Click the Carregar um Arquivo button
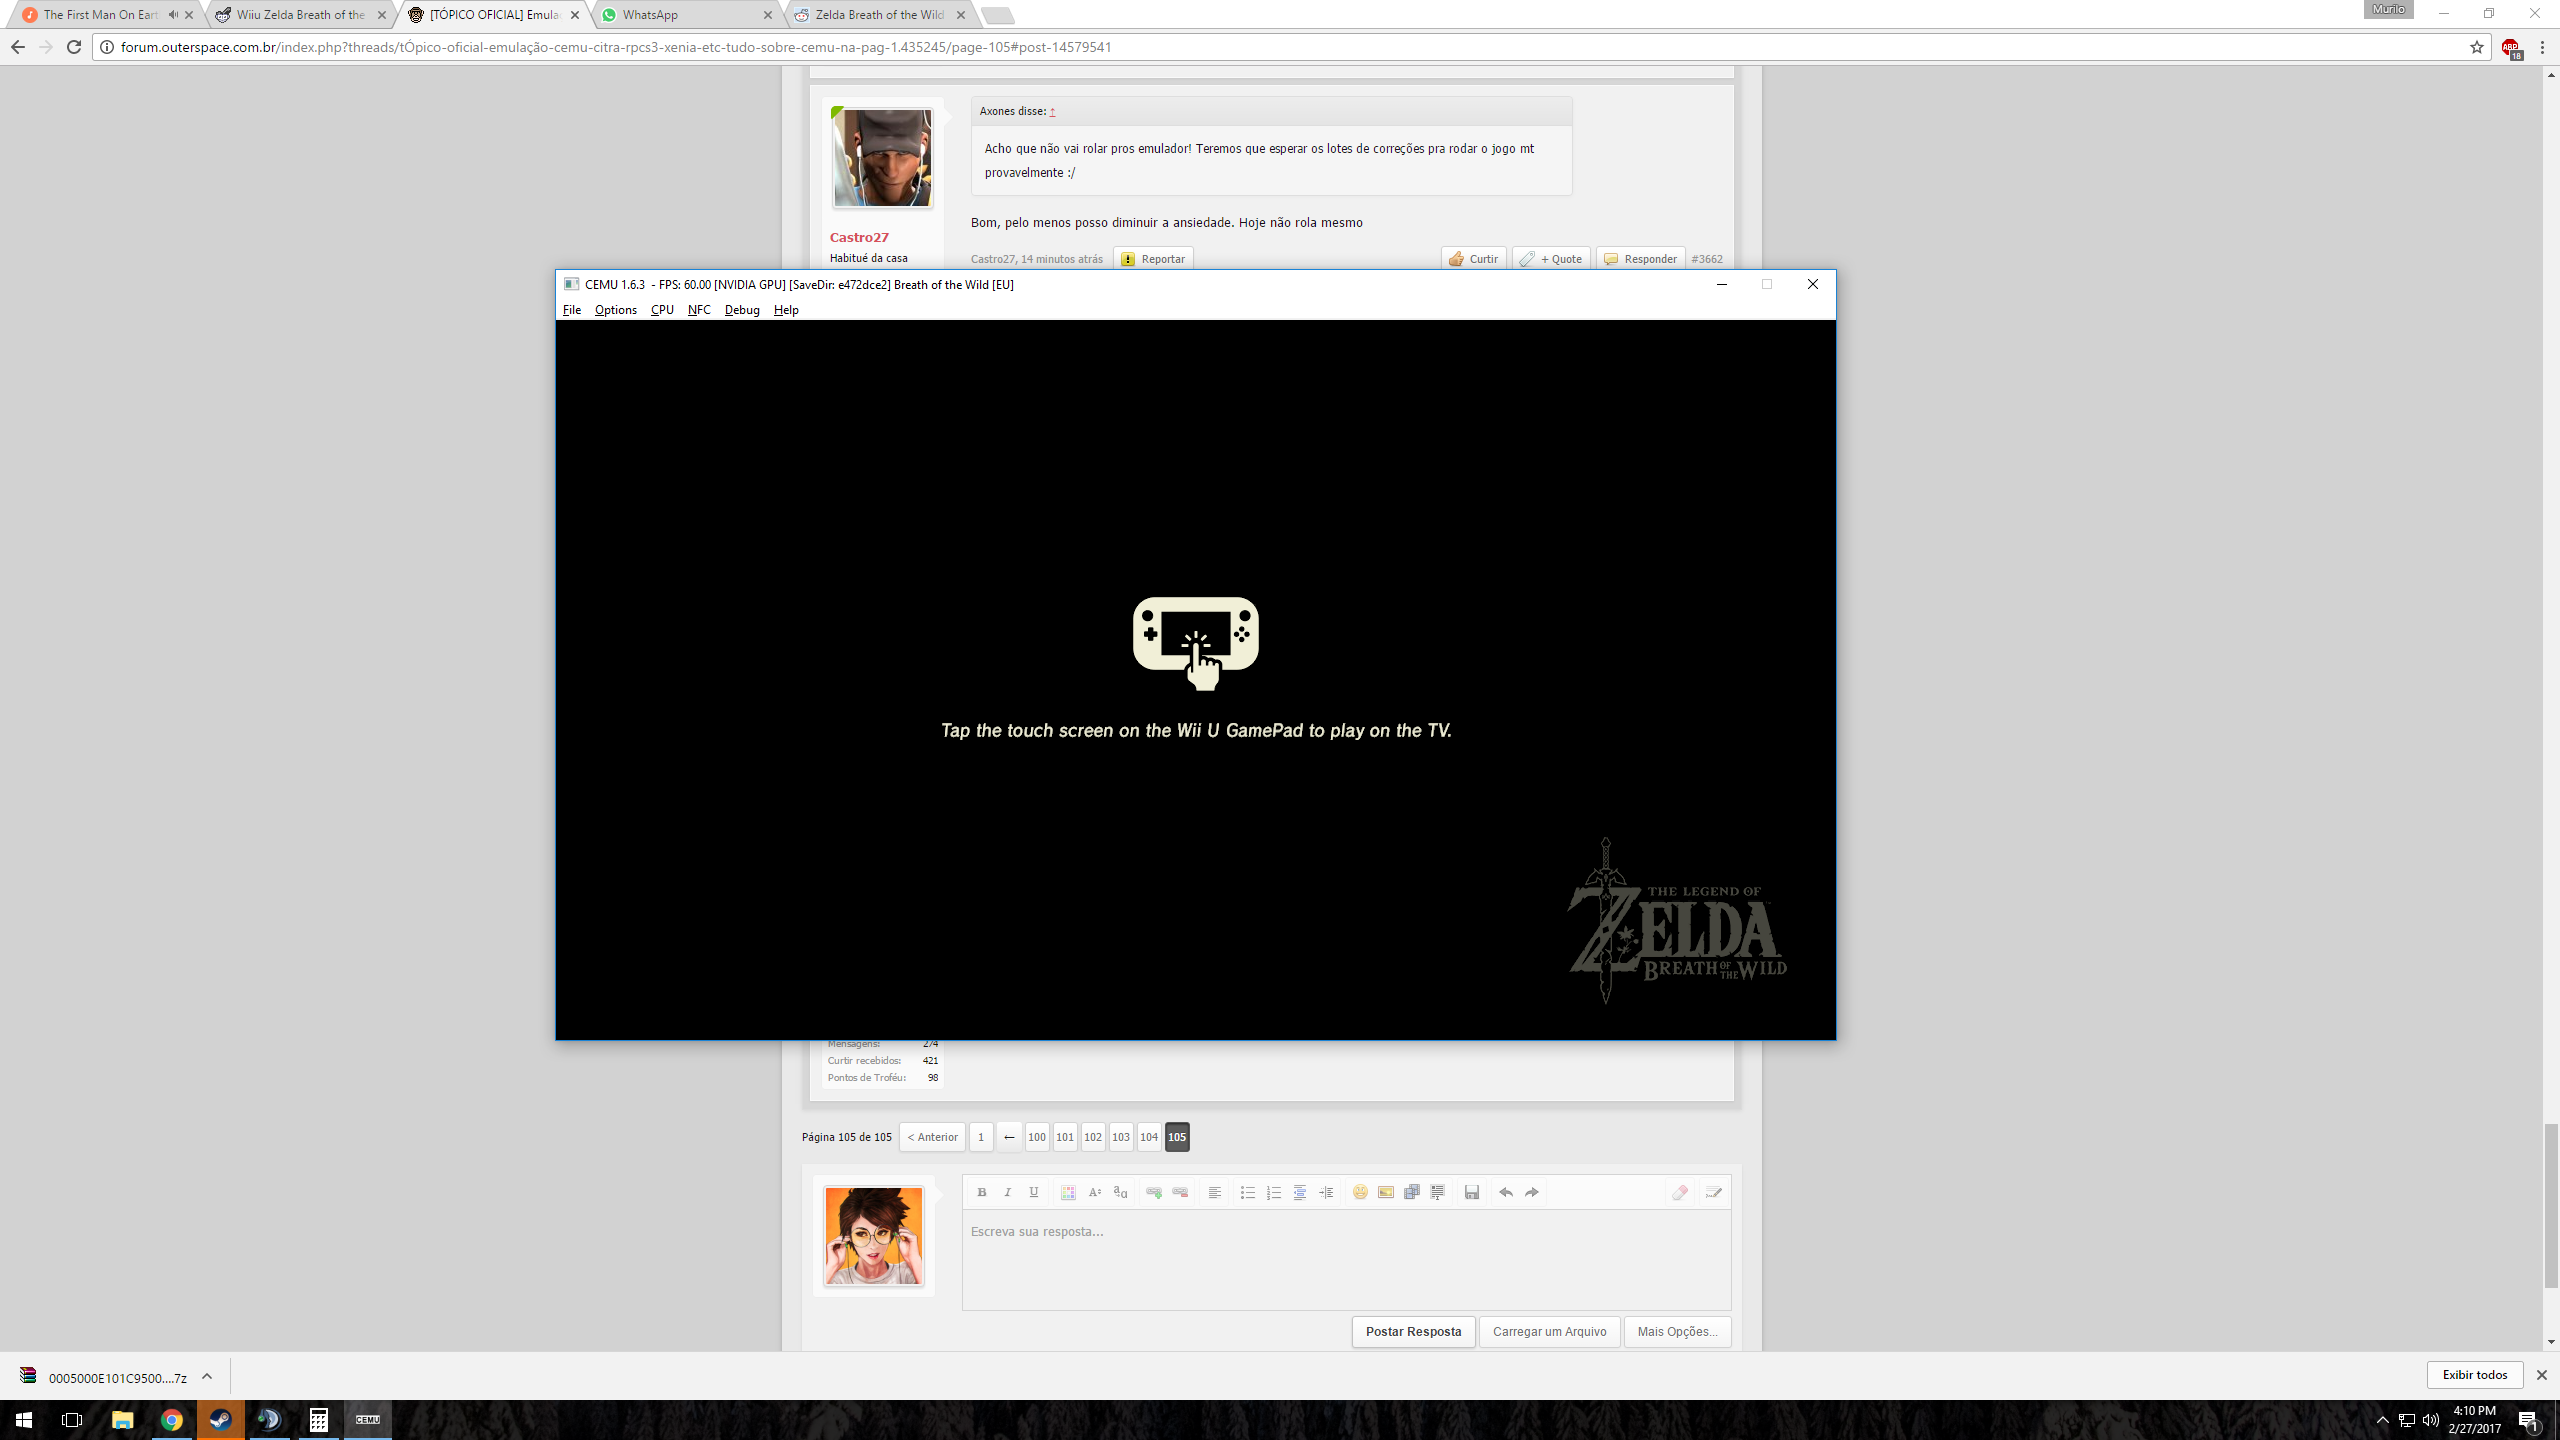 1549,1331
